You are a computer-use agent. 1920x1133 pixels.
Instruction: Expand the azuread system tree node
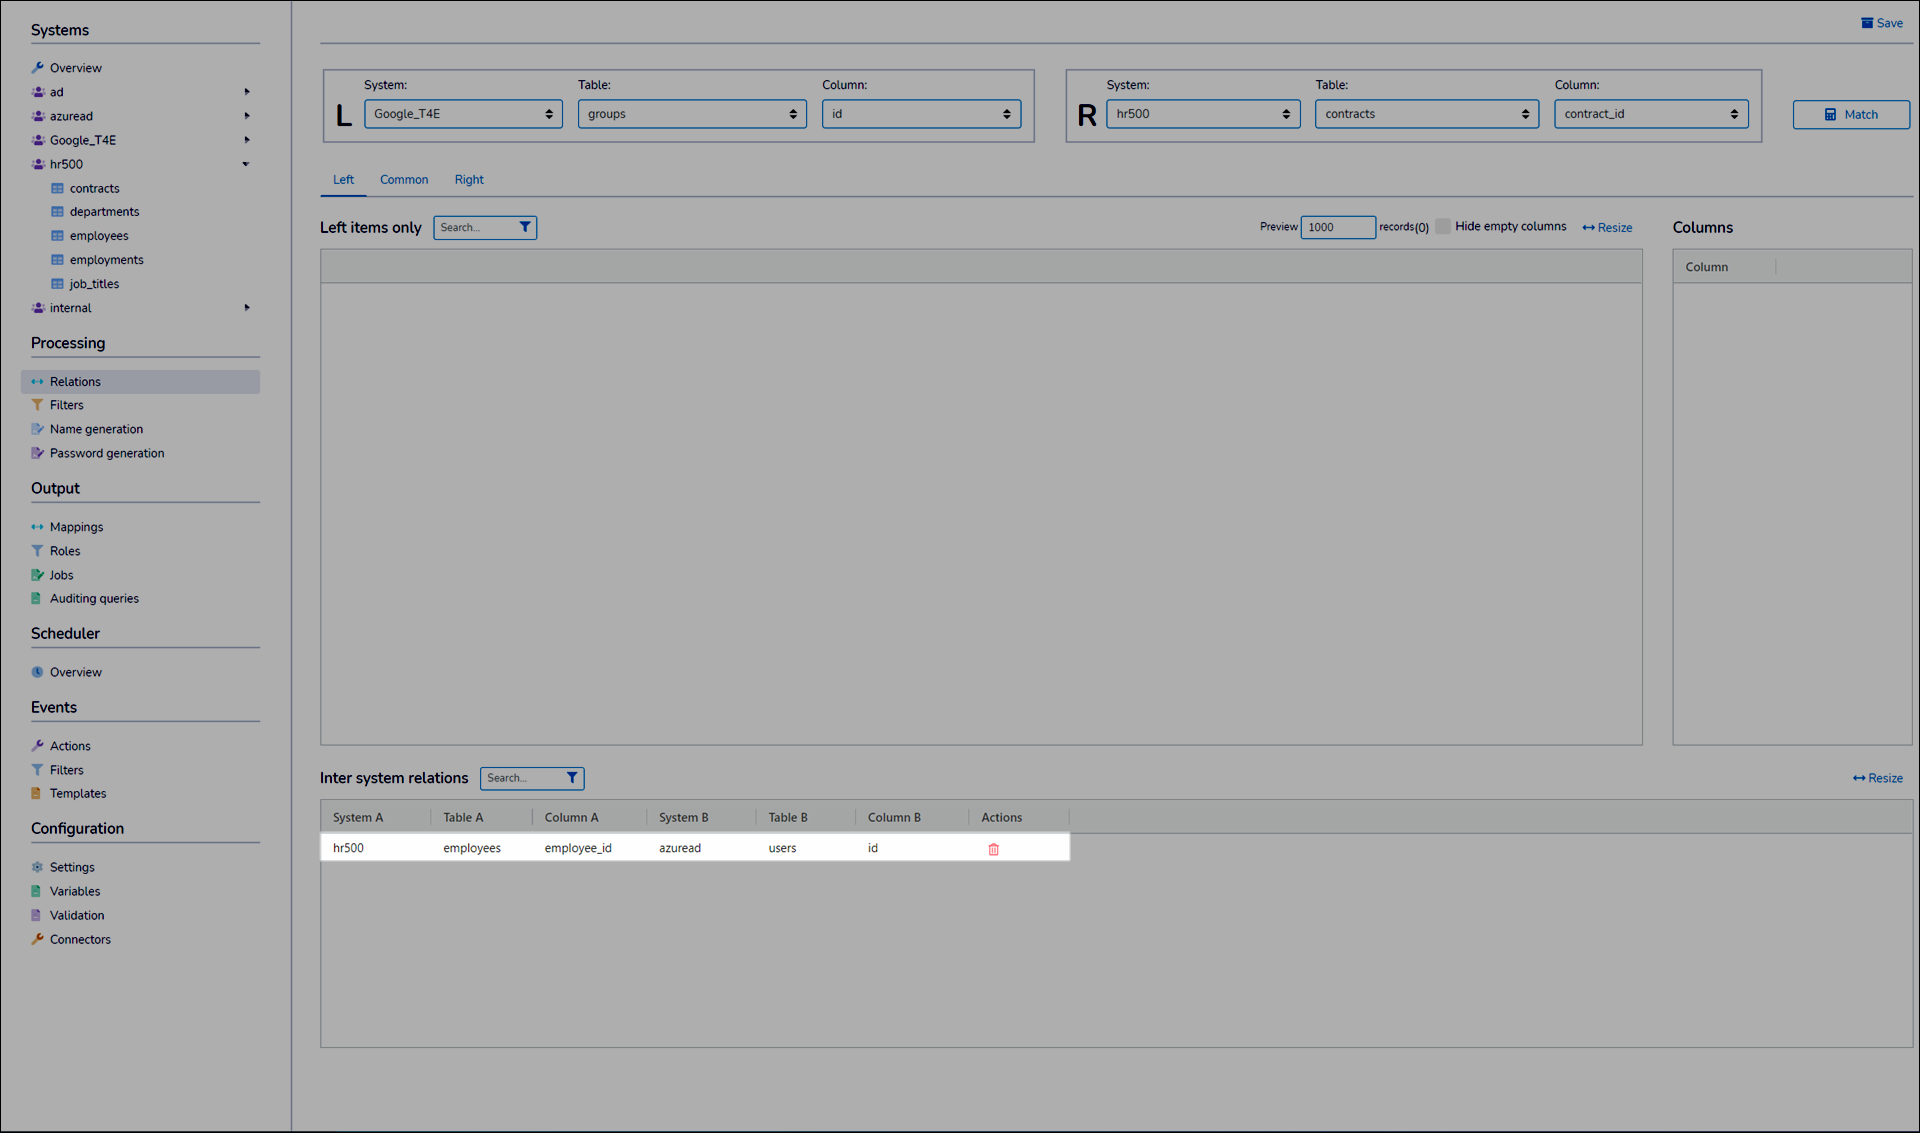click(x=246, y=116)
